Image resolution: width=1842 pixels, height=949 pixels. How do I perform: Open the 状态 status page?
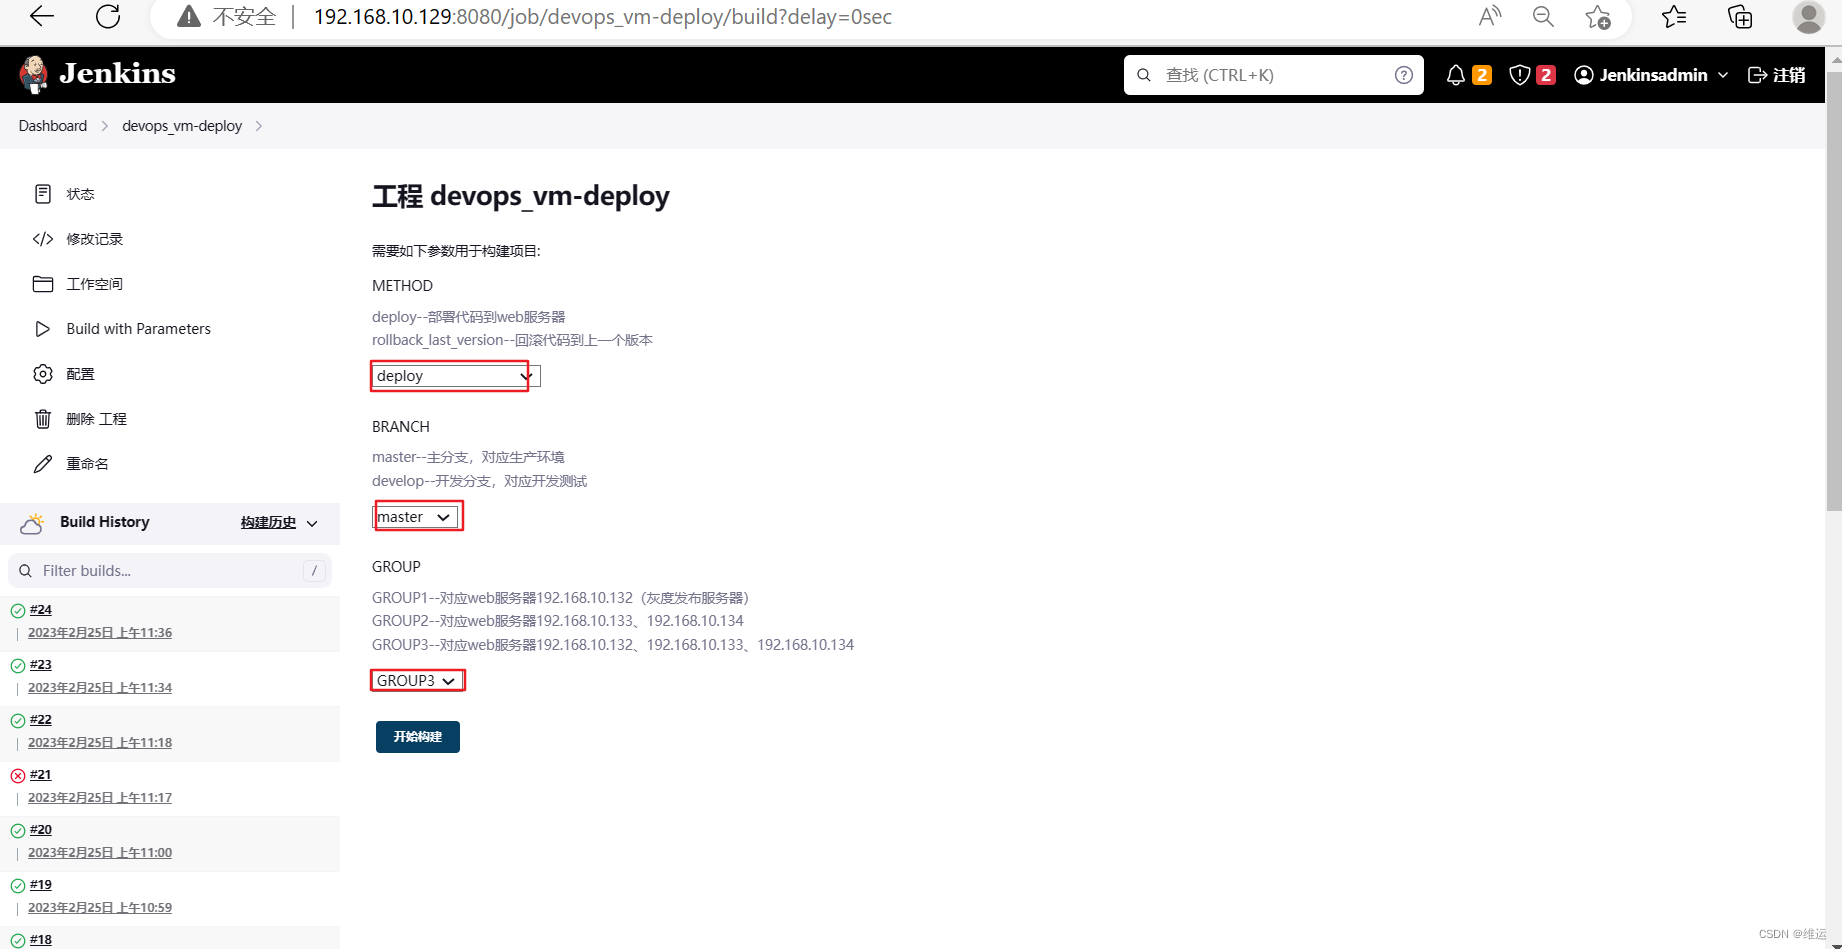80,194
